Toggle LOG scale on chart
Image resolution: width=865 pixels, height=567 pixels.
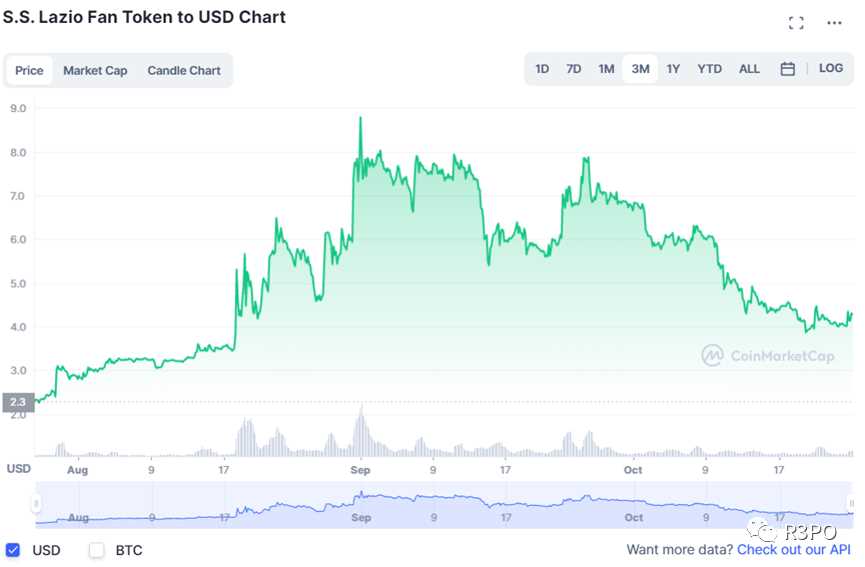pos(831,69)
